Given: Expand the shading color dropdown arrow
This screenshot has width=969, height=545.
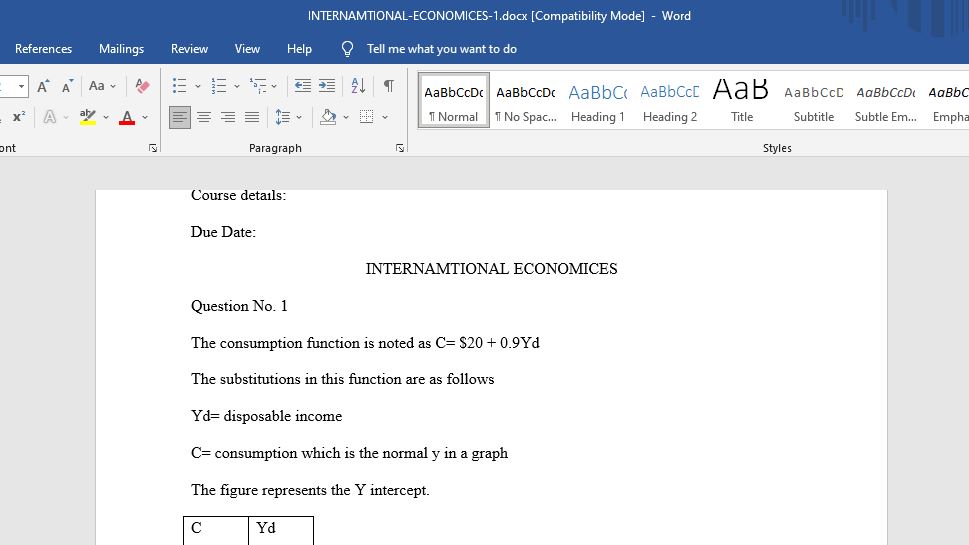Looking at the screenshot, I should pos(346,117).
